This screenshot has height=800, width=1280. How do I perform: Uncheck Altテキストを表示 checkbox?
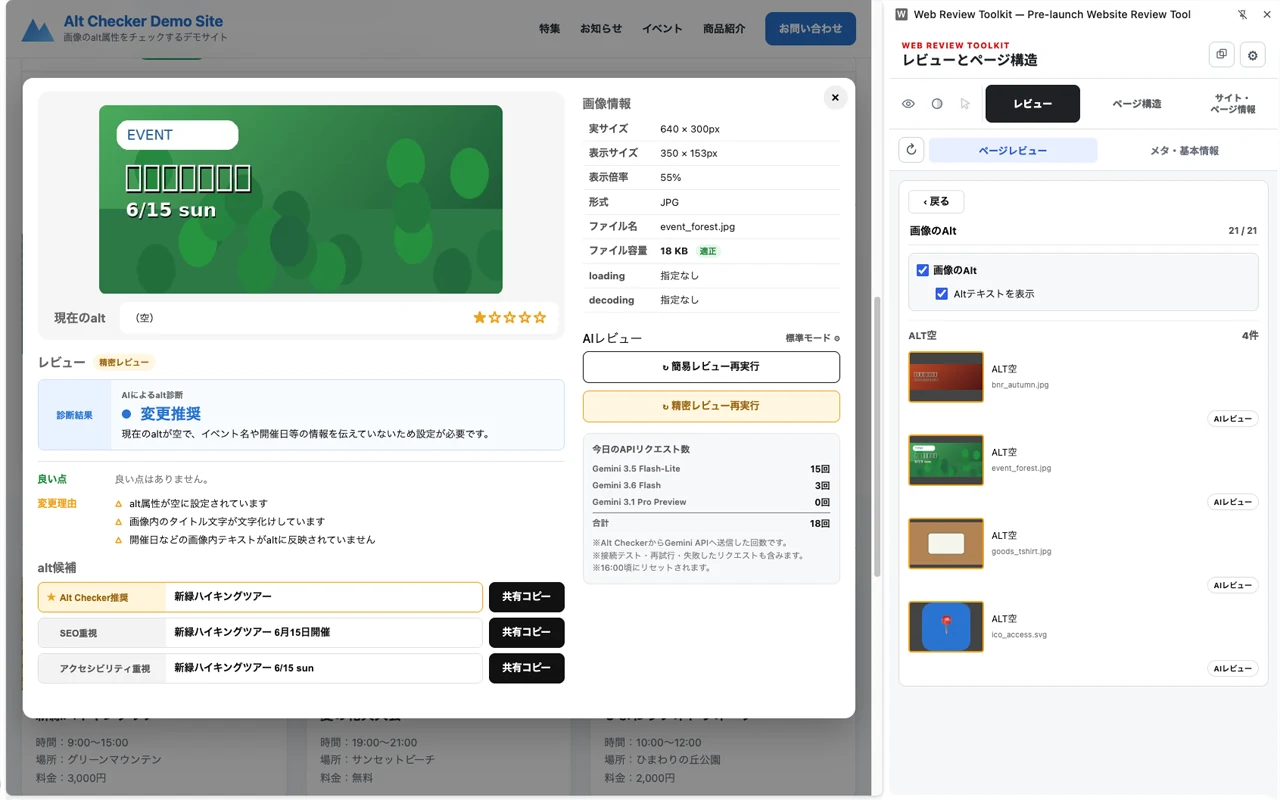941,294
